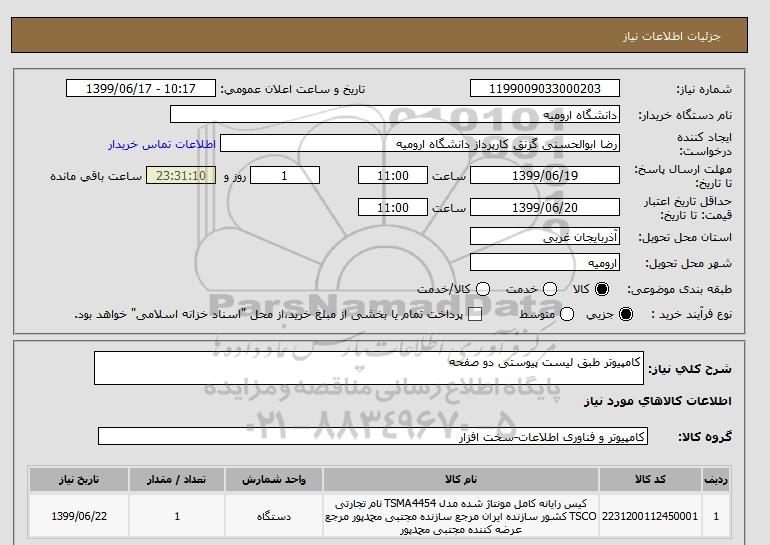Click the ردیف column header
This screenshot has width=770, height=545.
point(716,479)
